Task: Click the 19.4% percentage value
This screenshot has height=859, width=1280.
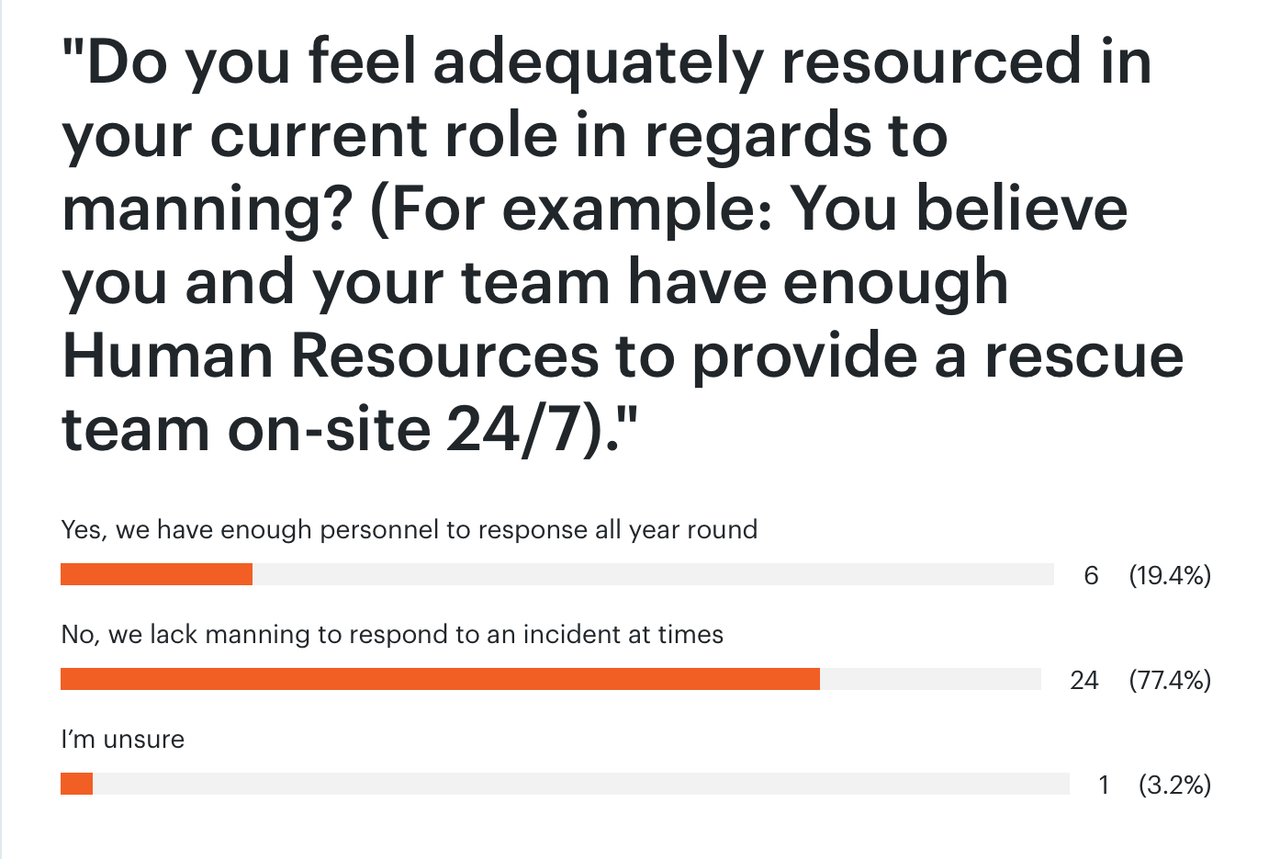Action: (1170, 575)
